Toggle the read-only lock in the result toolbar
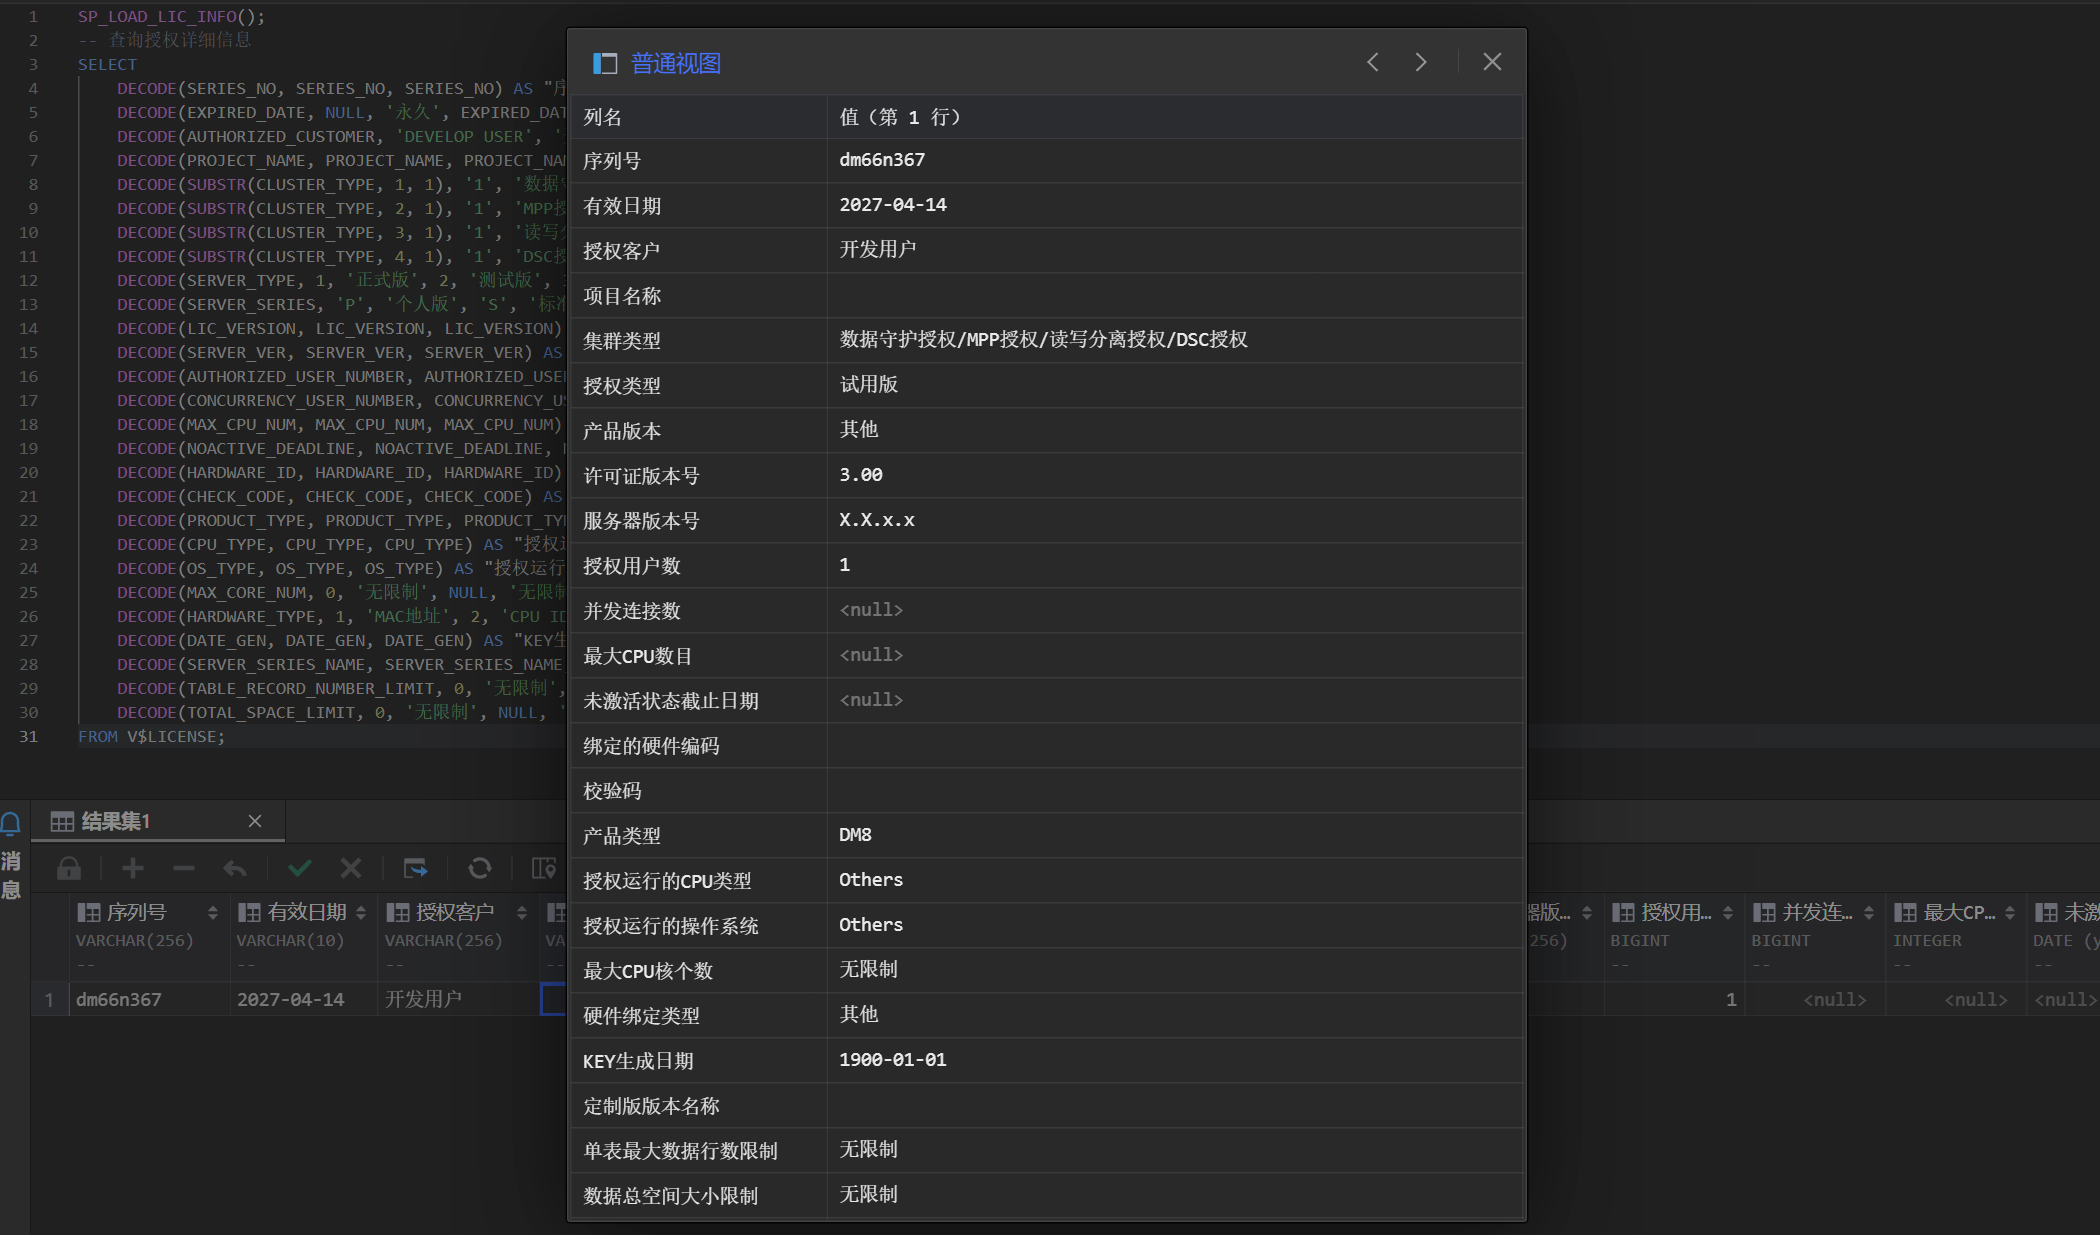Image resolution: width=2100 pixels, height=1235 pixels. point(69,868)
